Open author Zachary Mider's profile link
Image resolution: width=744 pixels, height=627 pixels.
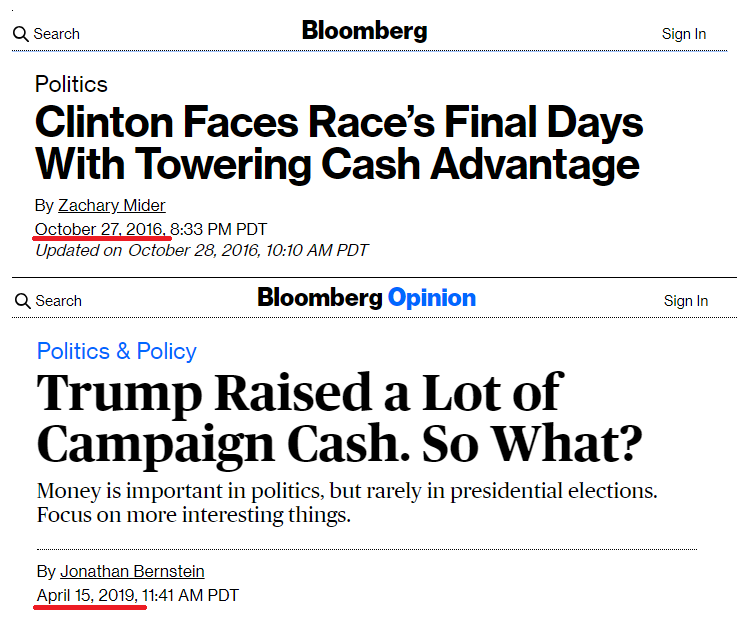112,206
